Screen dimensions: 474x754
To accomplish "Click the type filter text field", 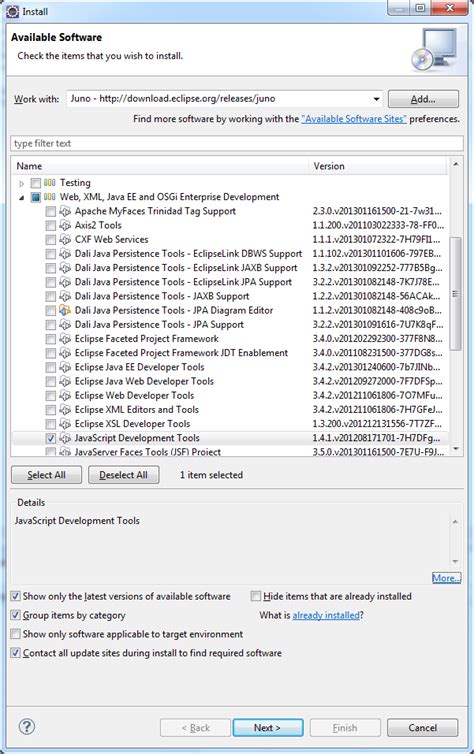I will [x=237, y=143].
